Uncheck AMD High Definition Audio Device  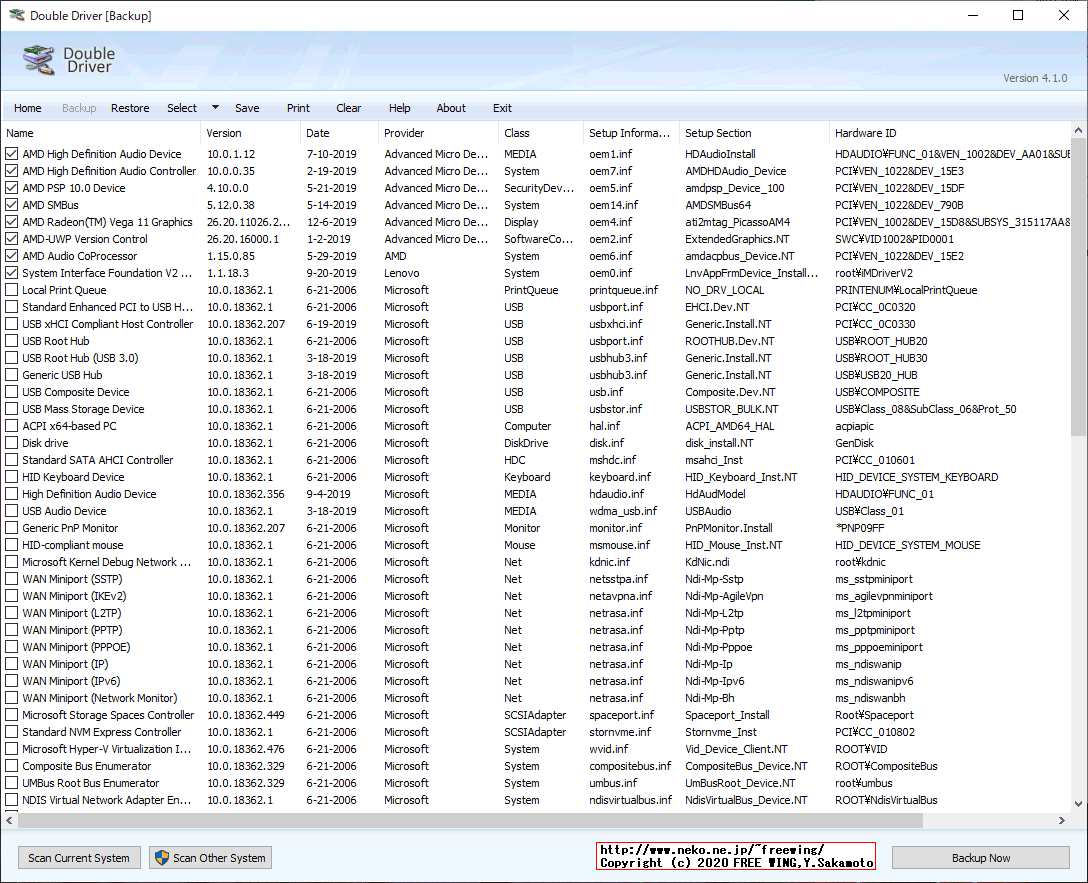tap(12, 154)
